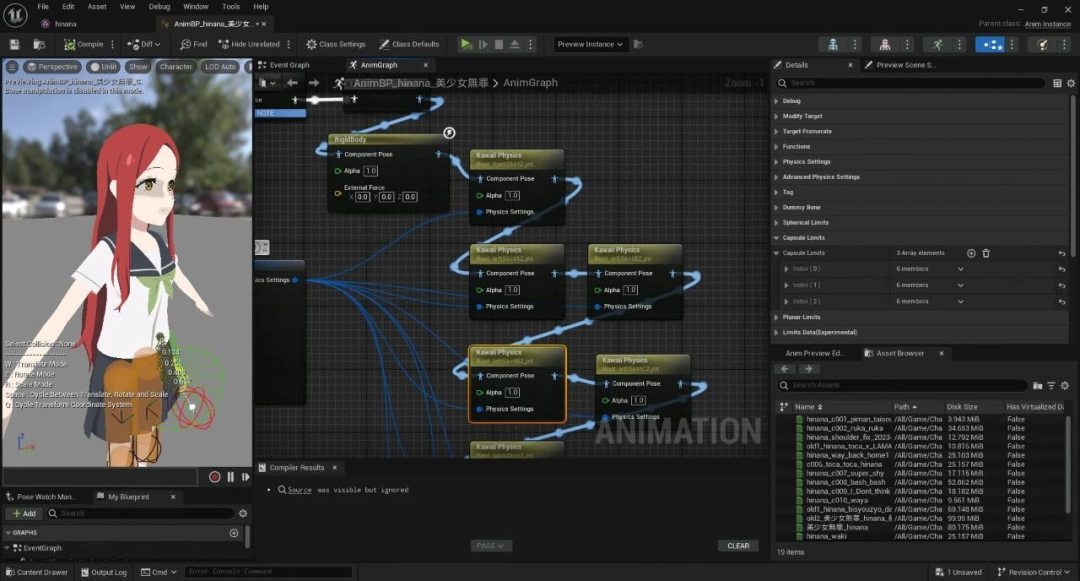The image size is (1080, 581).
Task: Click the selected Kawaii Physics node's Physics Settings pin
Action: click(x=479, y=409)
